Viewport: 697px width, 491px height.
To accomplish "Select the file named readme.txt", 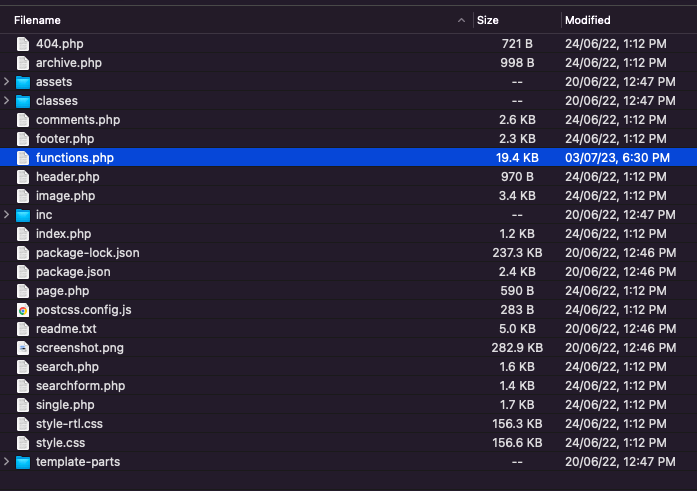I will (x=66, y=329).
